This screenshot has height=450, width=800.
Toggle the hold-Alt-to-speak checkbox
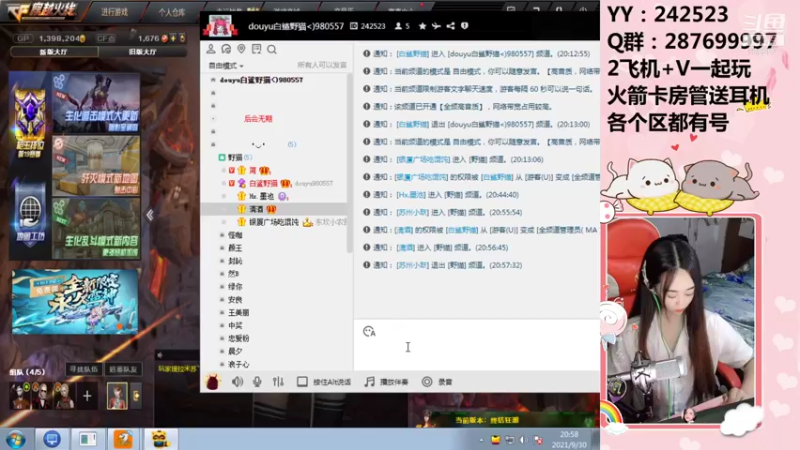[302, 382]
